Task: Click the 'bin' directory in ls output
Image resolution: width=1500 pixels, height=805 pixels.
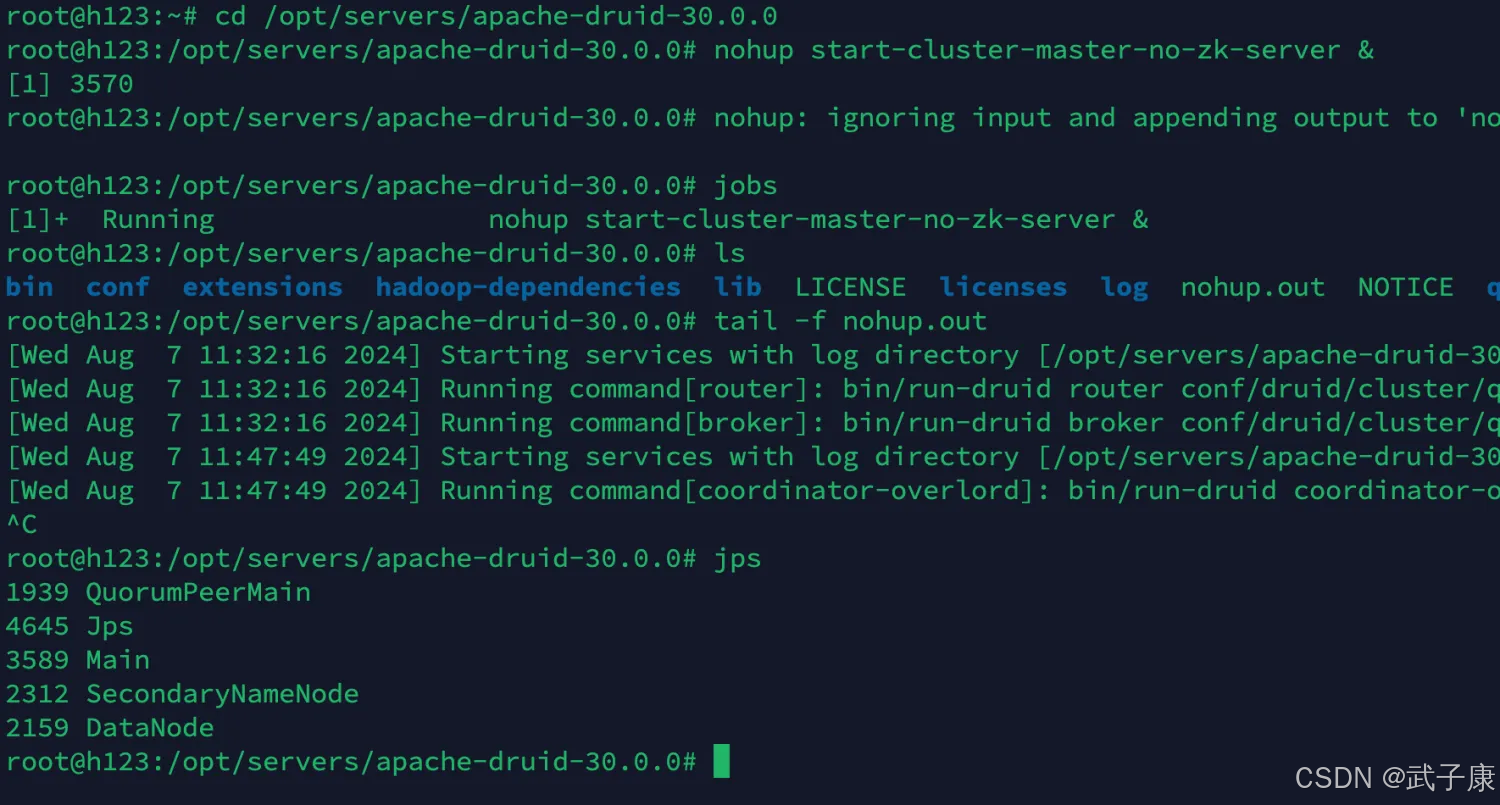Action: click(x=30, y=288)
